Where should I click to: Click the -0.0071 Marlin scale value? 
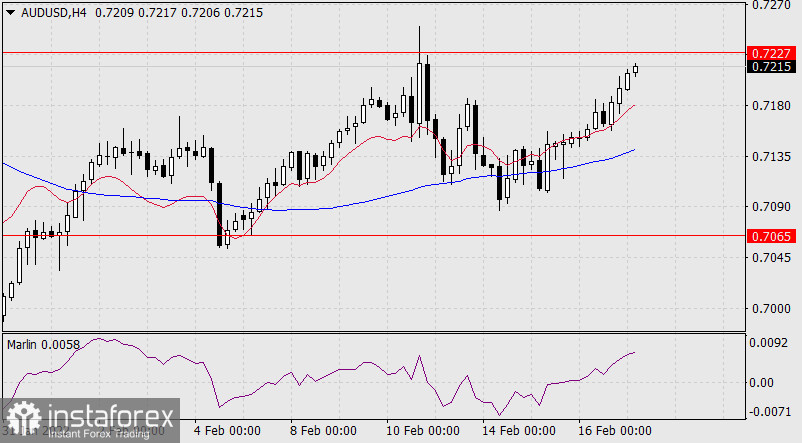pyautogui.click(x=769, y=411)
